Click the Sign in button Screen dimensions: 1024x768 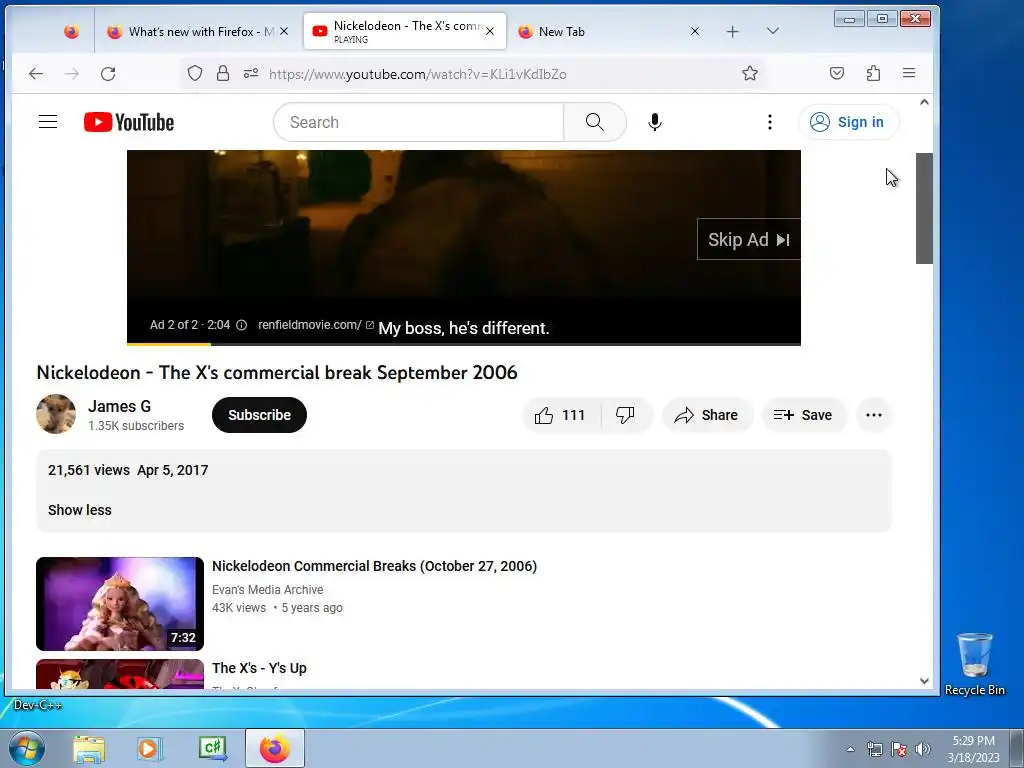[x=848, y=122]
